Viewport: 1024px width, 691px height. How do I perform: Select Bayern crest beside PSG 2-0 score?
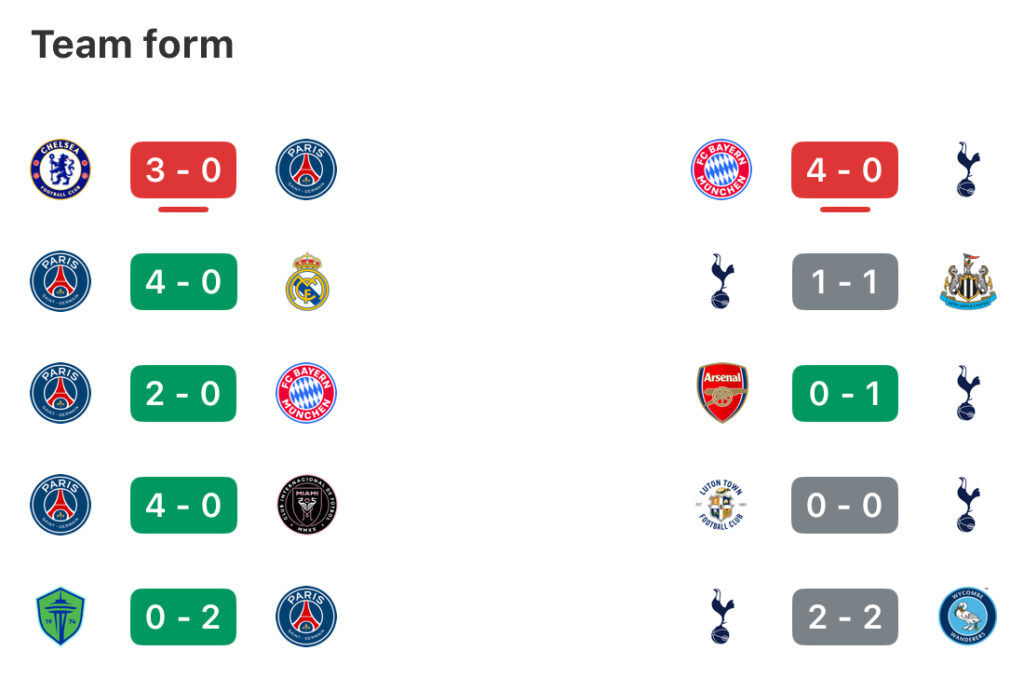pos(306,393)
